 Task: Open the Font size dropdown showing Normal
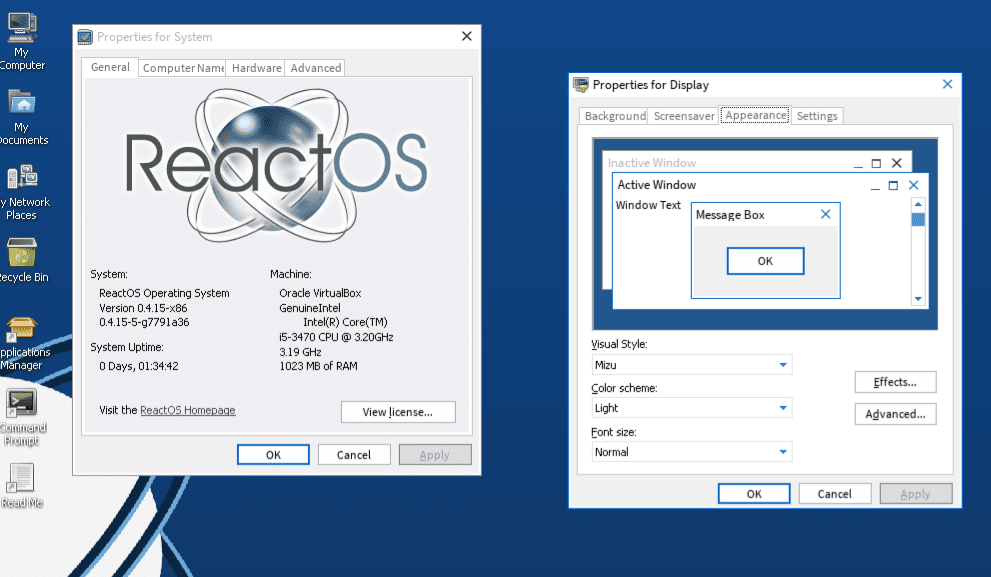coord(783,451)
